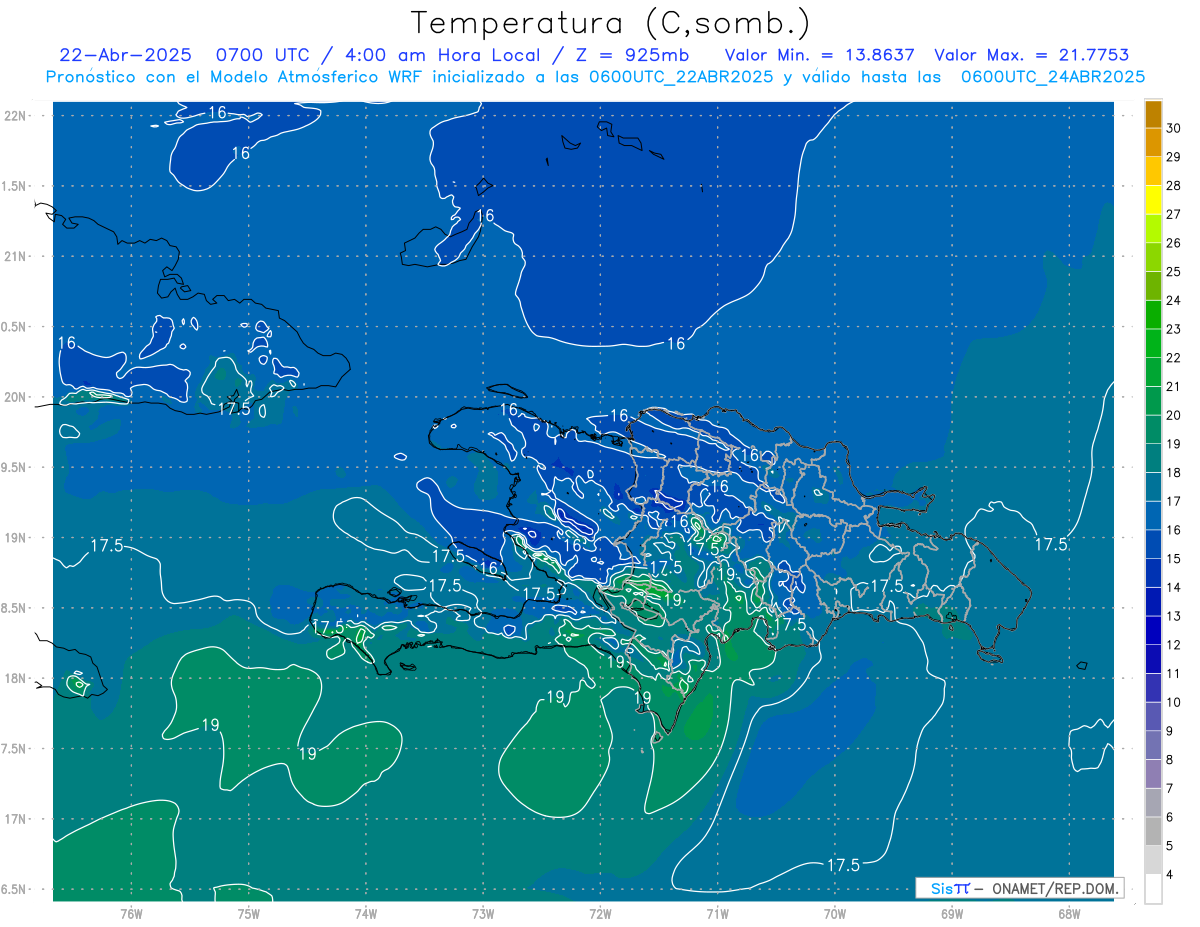Select the 'Valor Min. = 13.8637' readout

819,55
